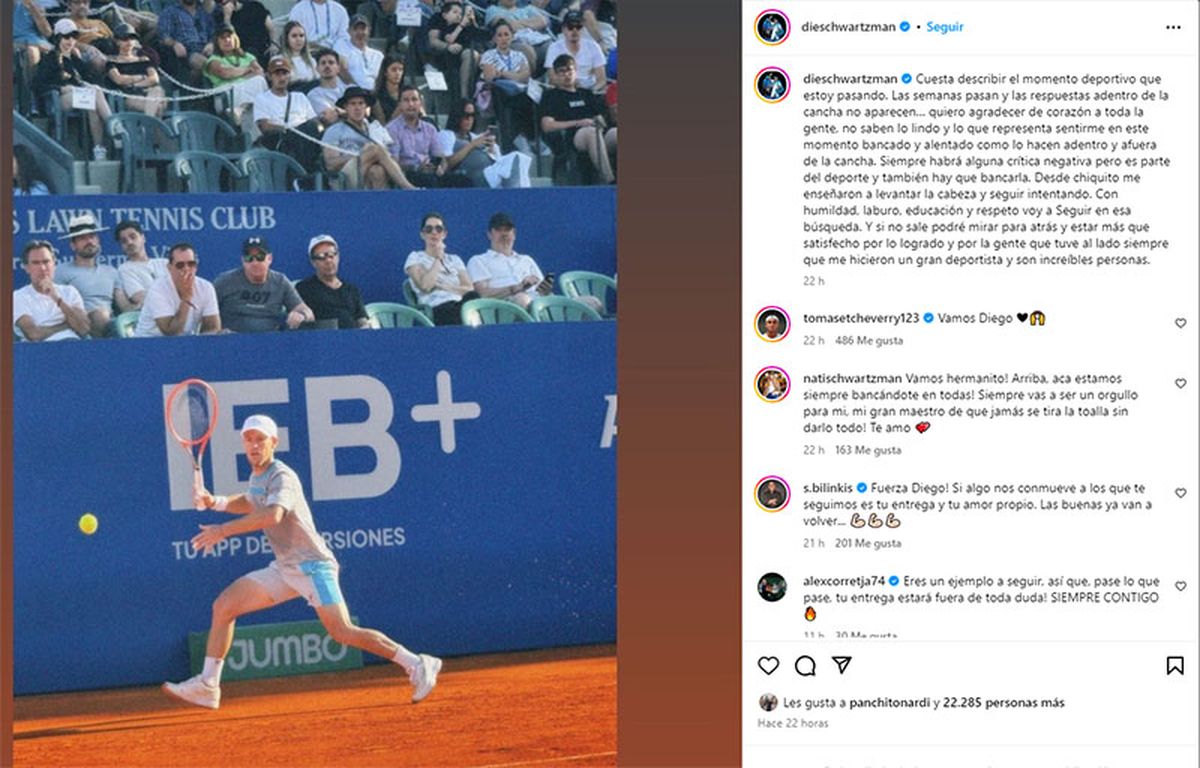The height and width of the screenshot is (768, 1200).
Task: Open the alexcorretja74 username link
Action: [844, 580]
